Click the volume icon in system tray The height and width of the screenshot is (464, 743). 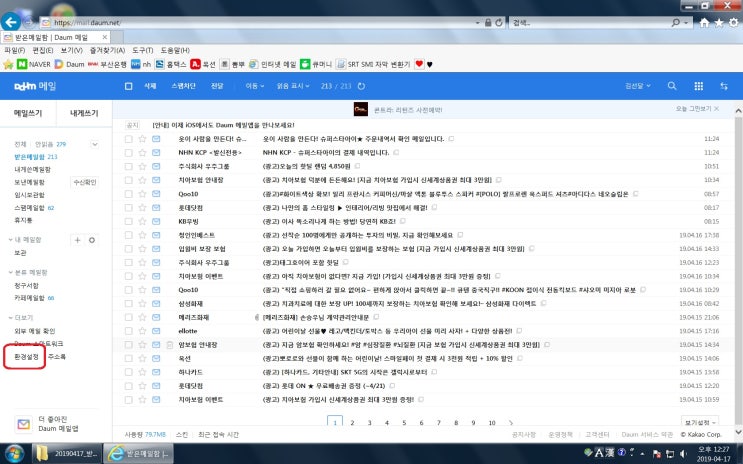click(683, 454)
